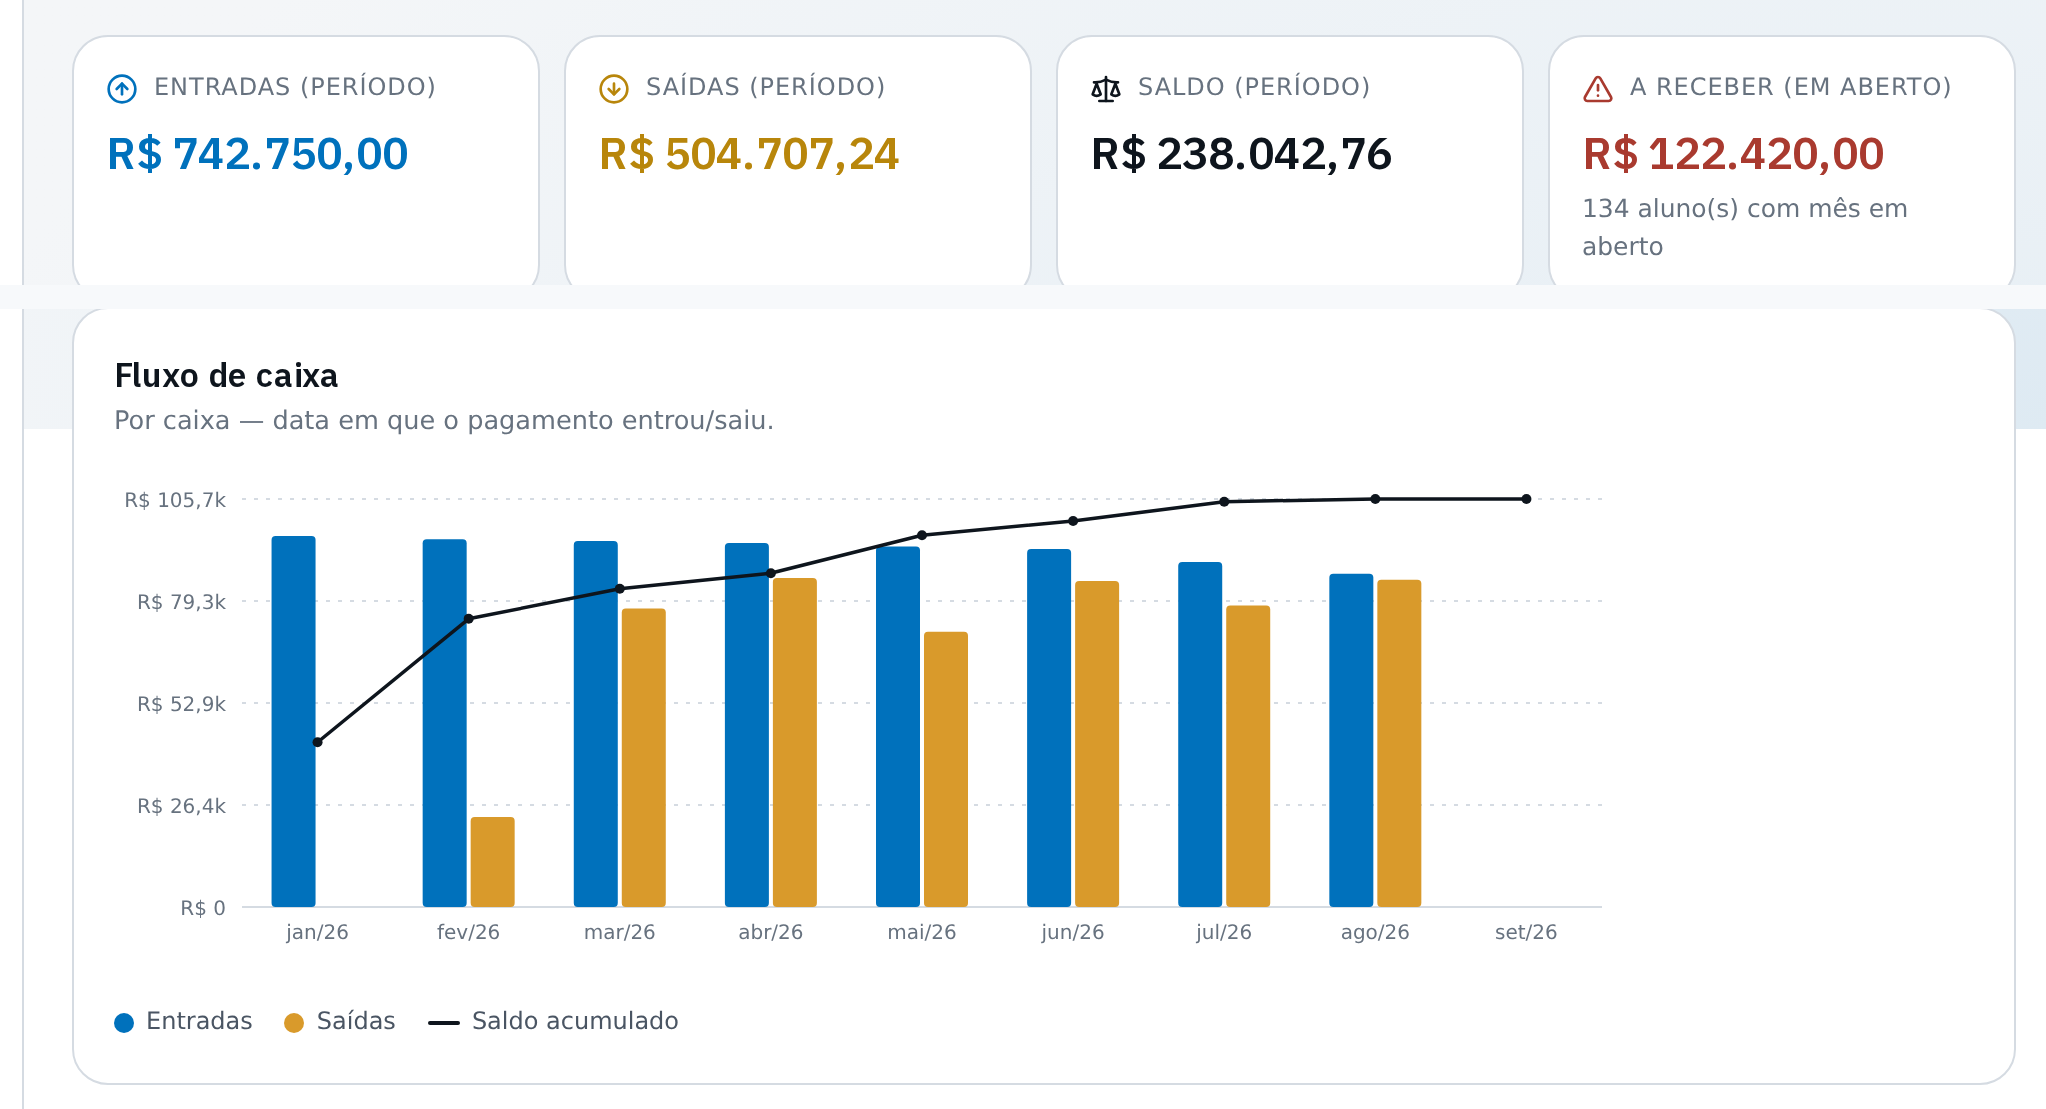Click the 'Por caixa' chart subtitle
Image resolution: width=2046 pixels, height=1109 pixels.
pyautogui.click(x=444, y=420)
